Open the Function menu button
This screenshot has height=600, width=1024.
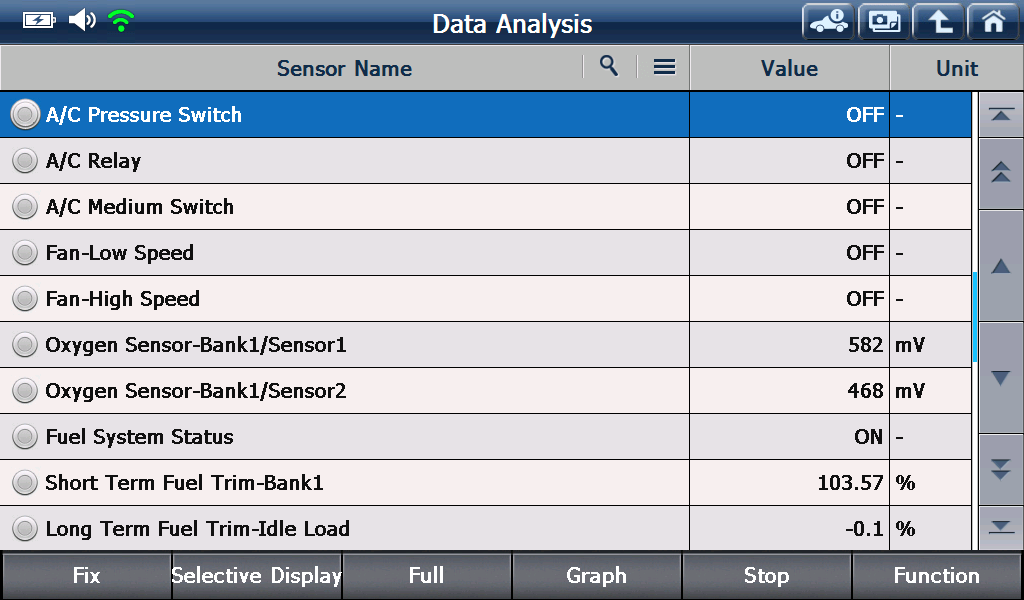click(936, 575)
